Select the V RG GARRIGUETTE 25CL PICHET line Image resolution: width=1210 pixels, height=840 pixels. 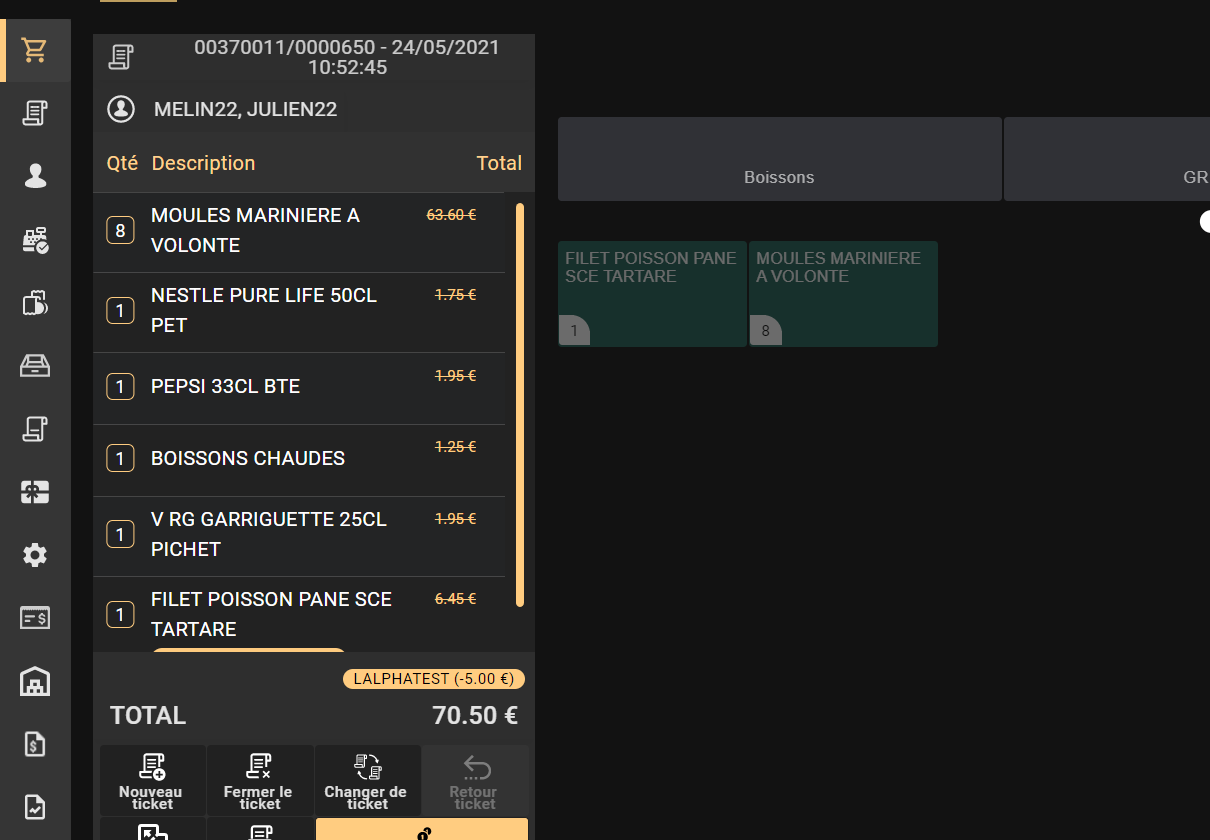pos(299,536)
